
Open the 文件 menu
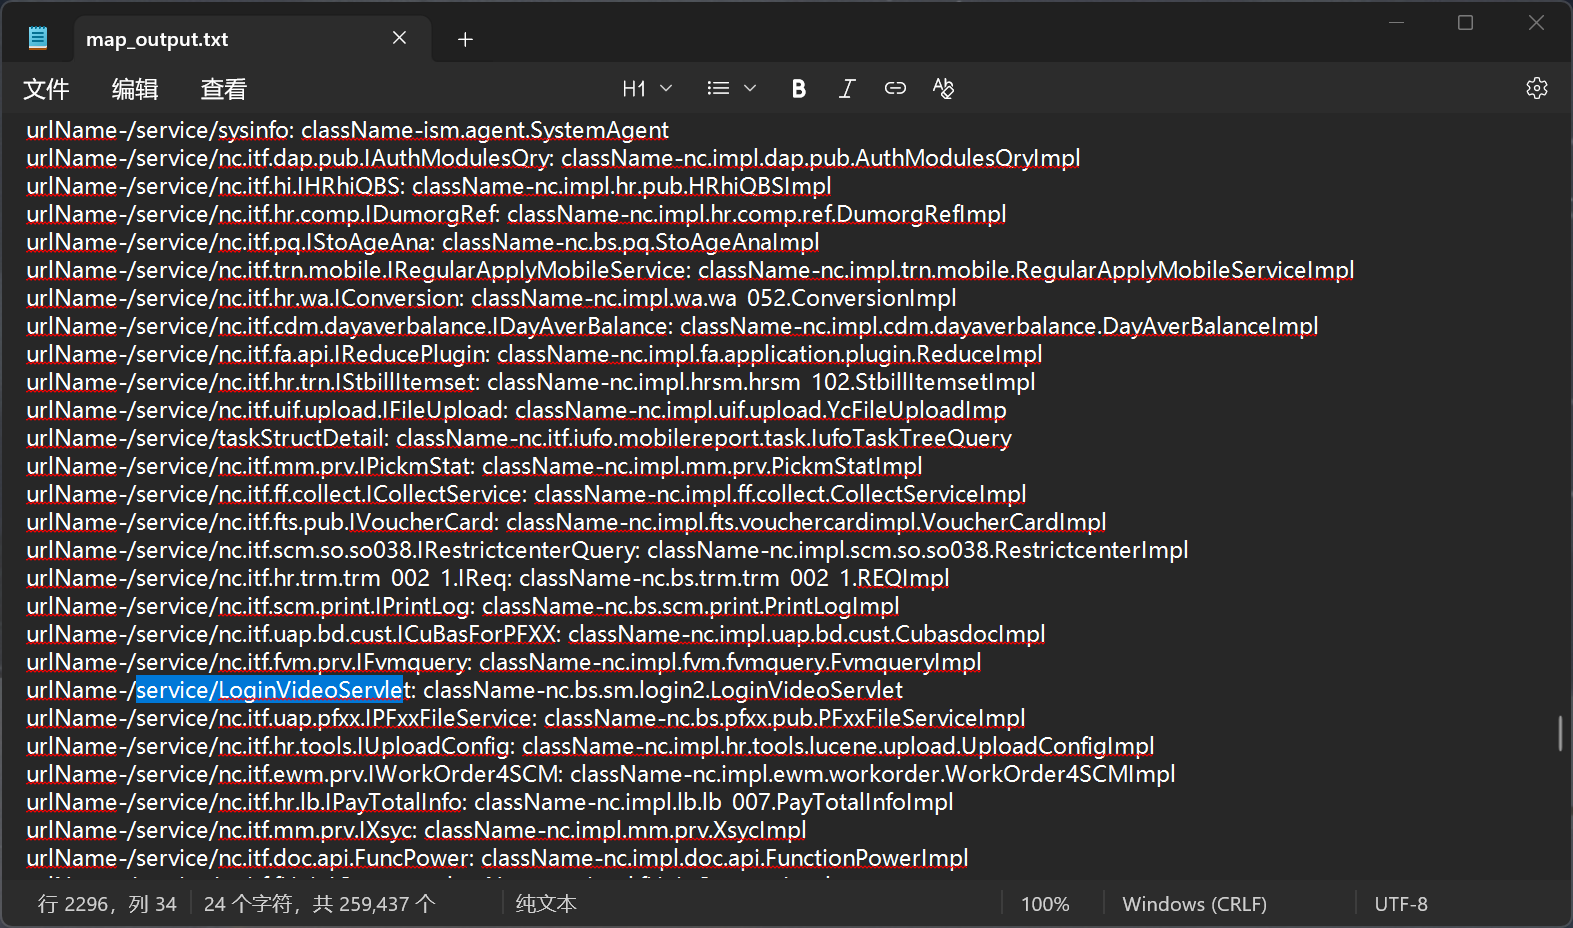(46, 89)
